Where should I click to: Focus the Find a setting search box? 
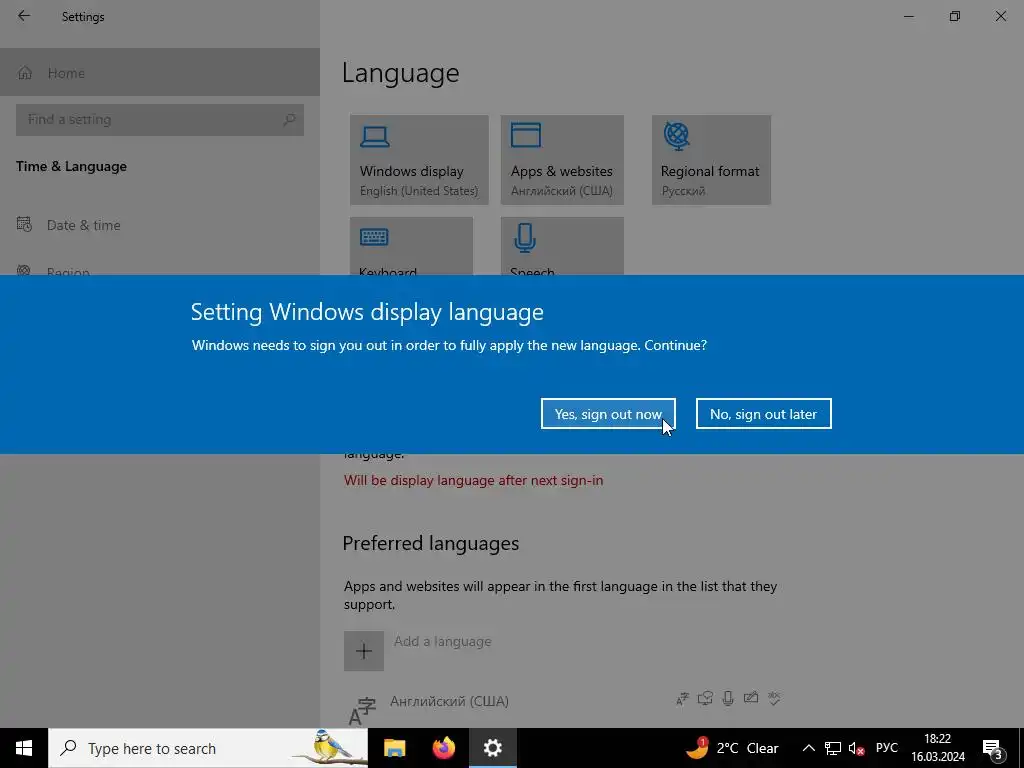(159, 120)
